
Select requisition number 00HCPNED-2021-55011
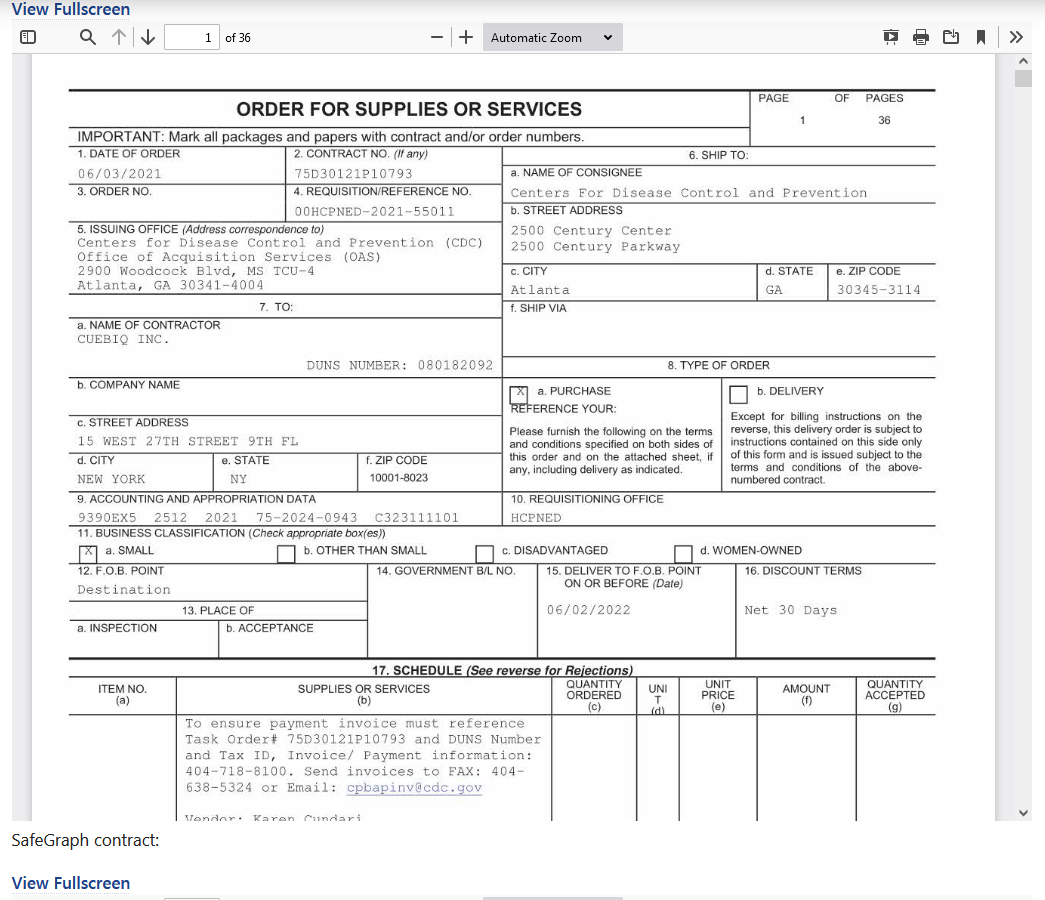[x=375, y=211]
